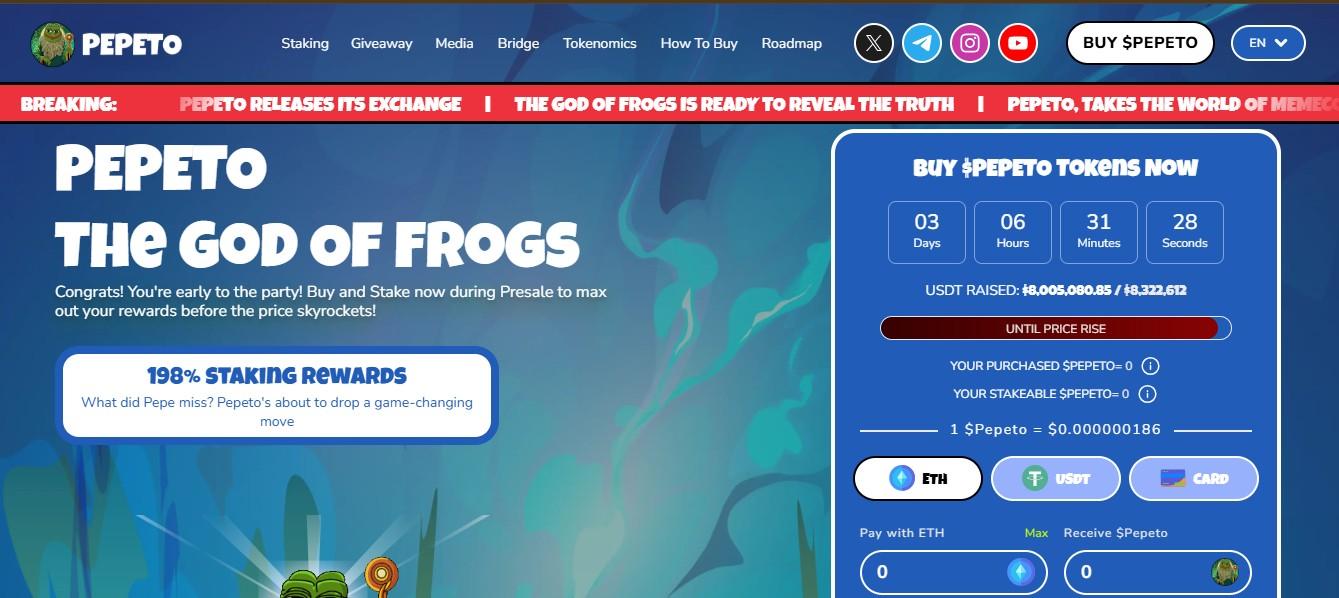Image resolution: width=1339 pixels, height=598 pixels.
Task: Select USDT payment option
Action: [x=1056, y=478]
